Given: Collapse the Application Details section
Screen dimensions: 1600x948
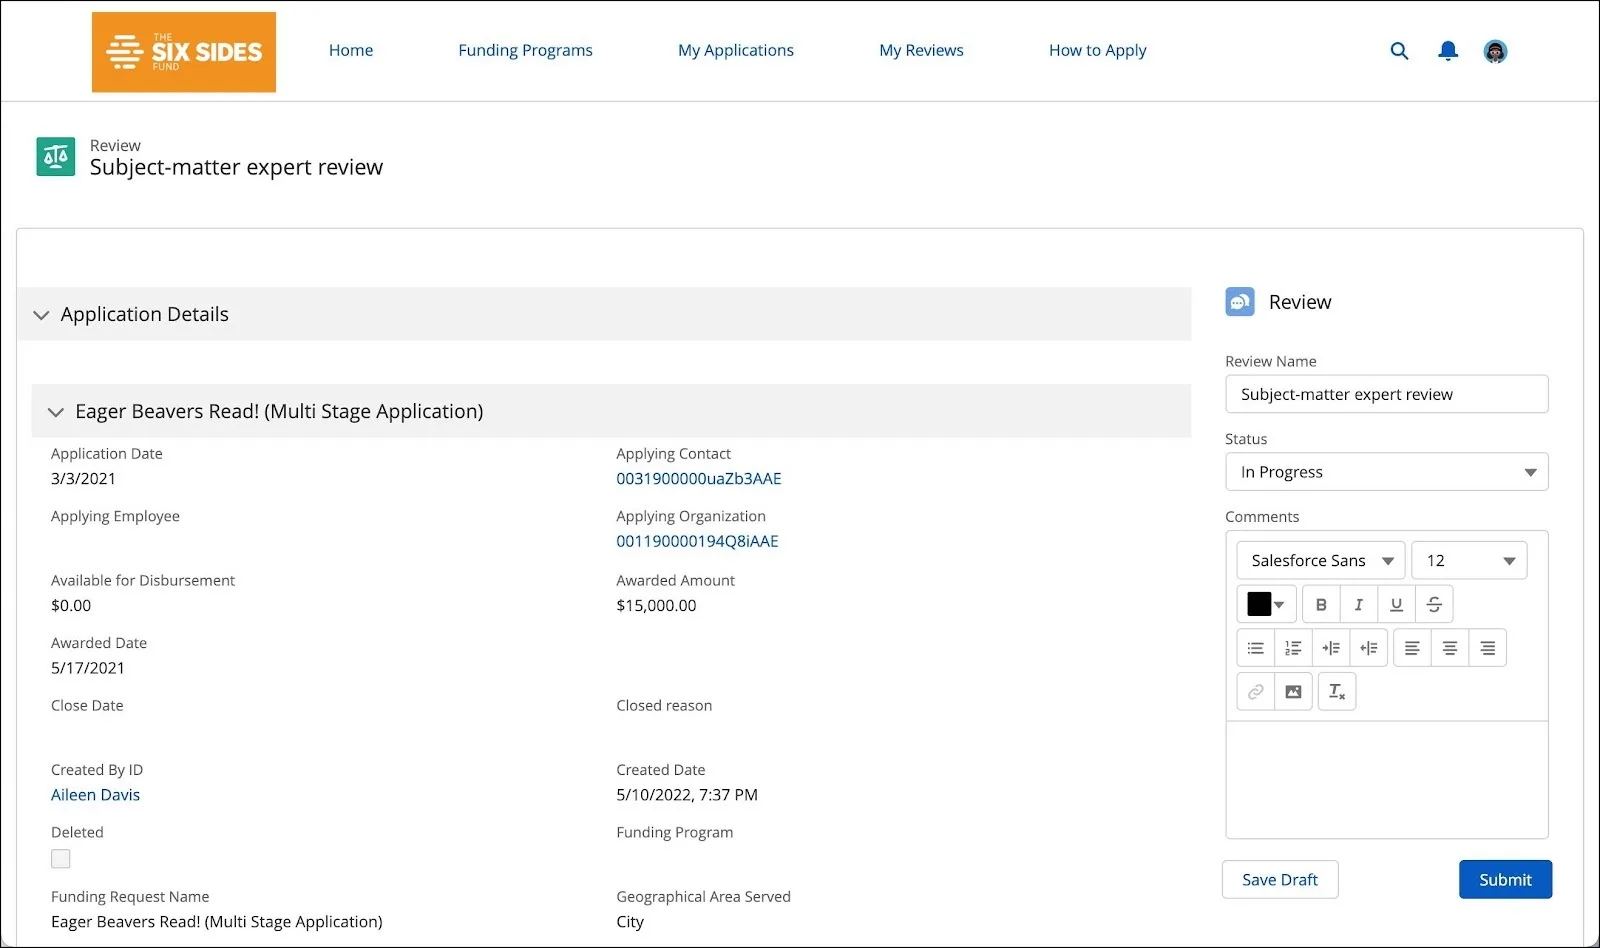Looking at the screenshot, I should pos(41,315).
